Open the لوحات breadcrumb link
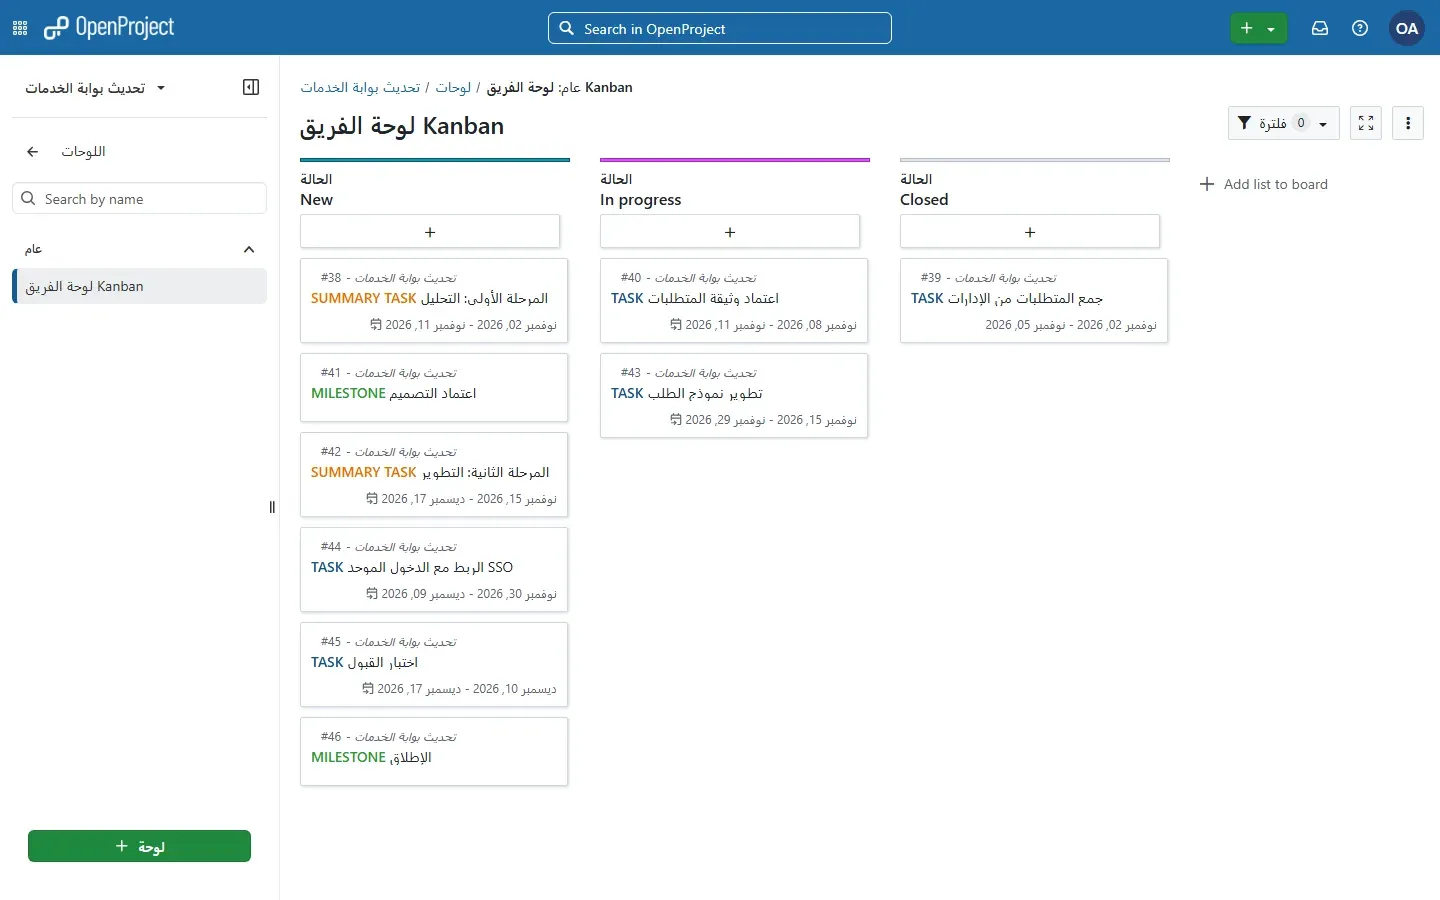Image resolution: width=1440 pixels, height=900 pixels. coord(453,88)
